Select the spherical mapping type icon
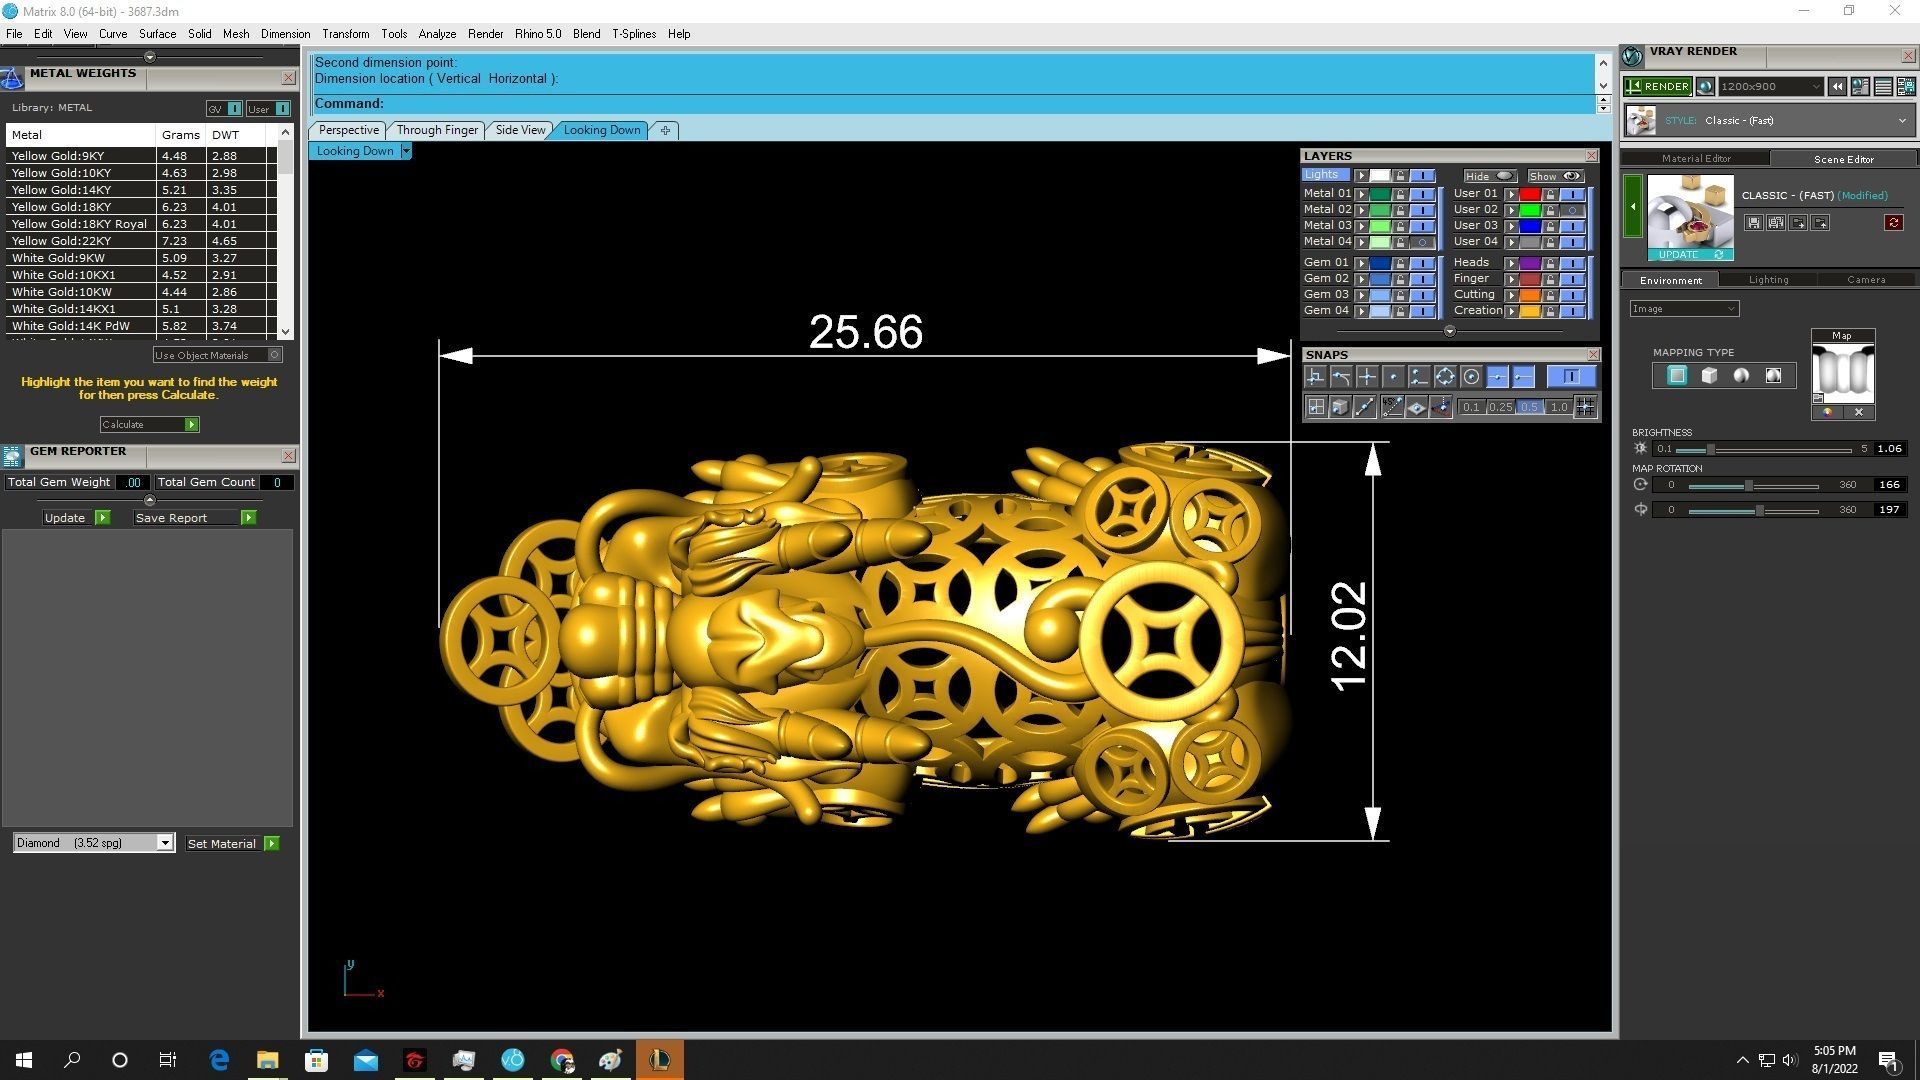 click(1741, 375)
